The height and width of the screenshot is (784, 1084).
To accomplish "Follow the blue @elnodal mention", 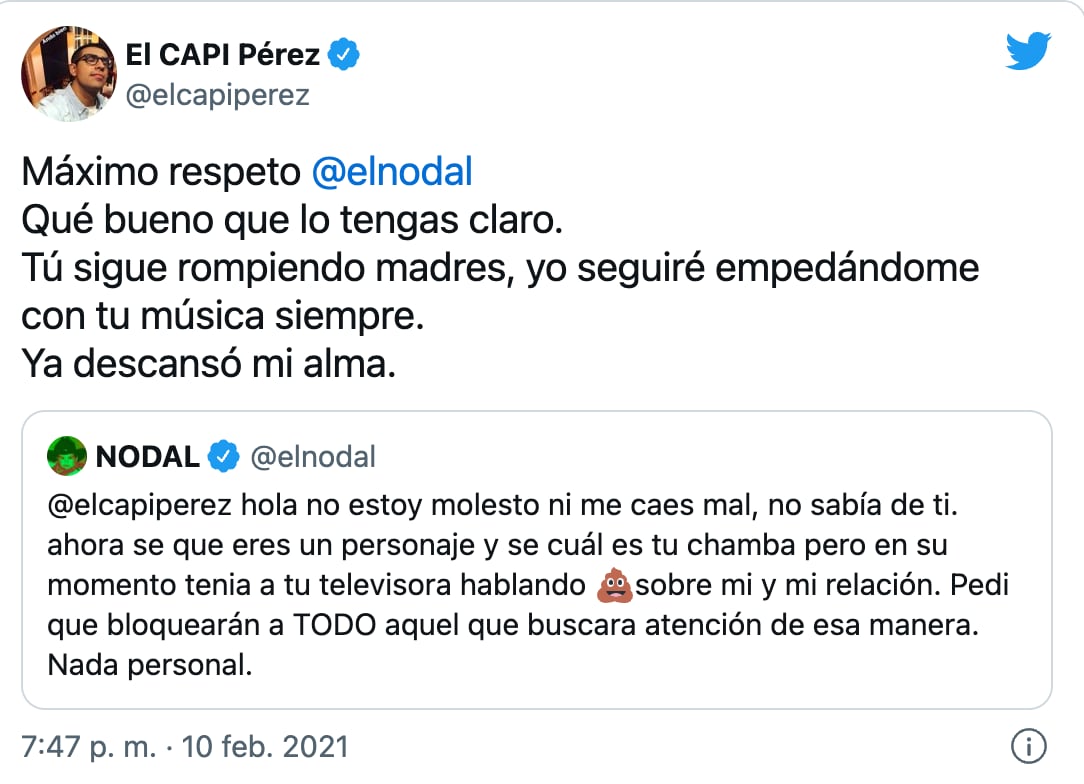I will click(392, 172).
